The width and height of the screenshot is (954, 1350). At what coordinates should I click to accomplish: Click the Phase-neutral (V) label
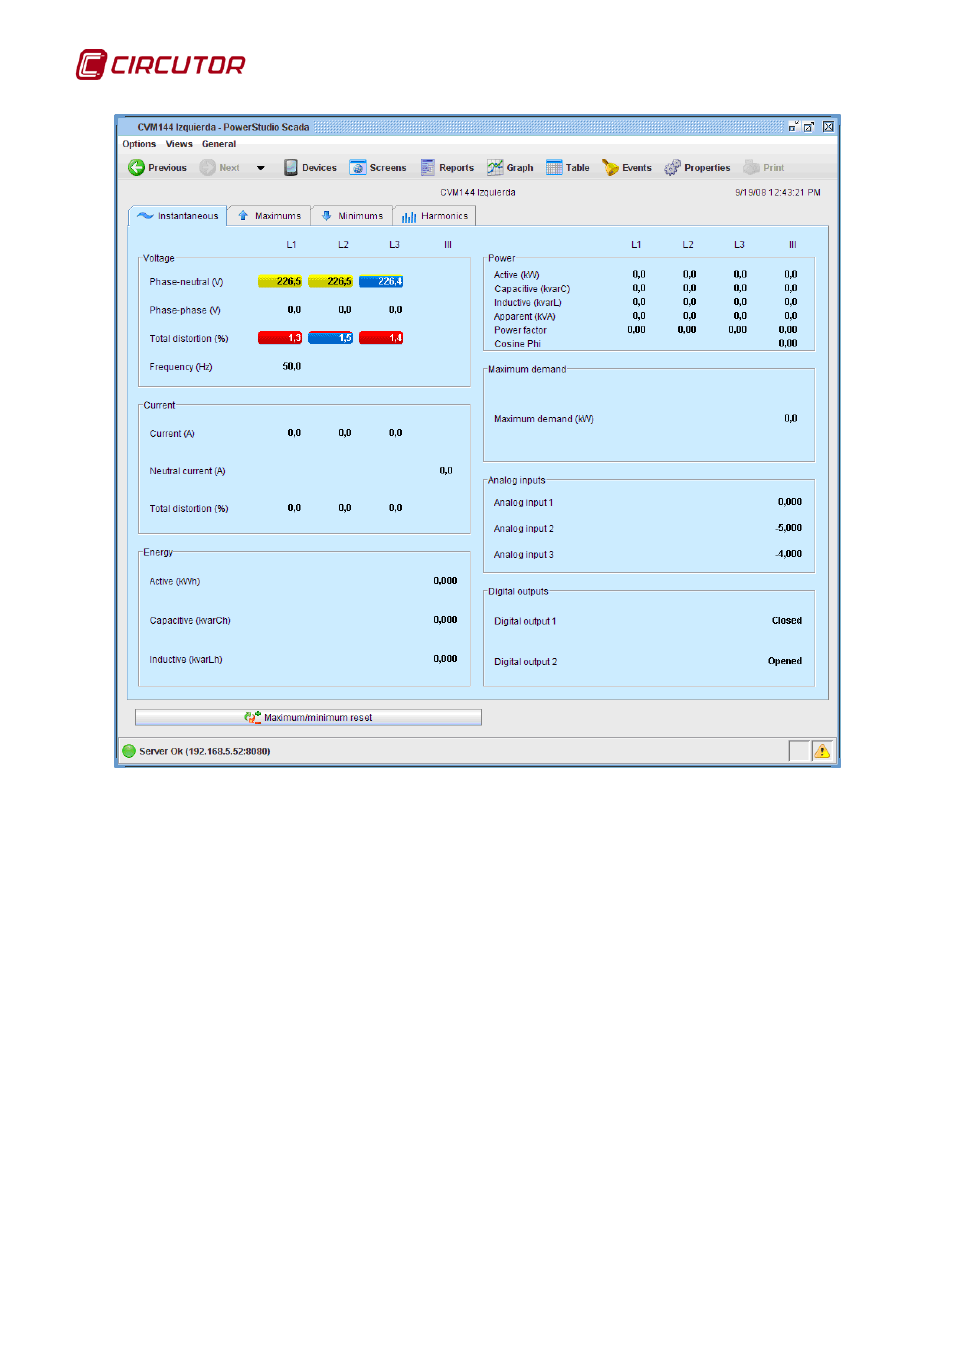coord(186,282)
